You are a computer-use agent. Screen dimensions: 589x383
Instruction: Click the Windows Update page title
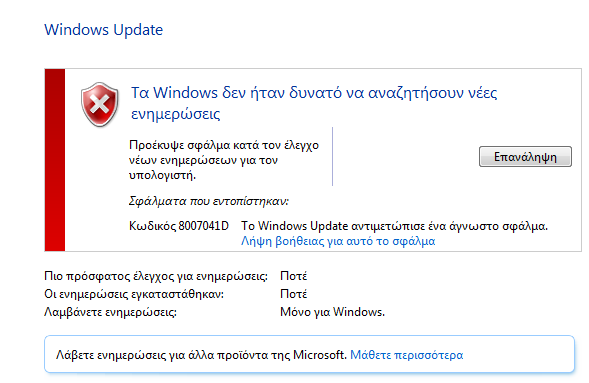[104, 30]
